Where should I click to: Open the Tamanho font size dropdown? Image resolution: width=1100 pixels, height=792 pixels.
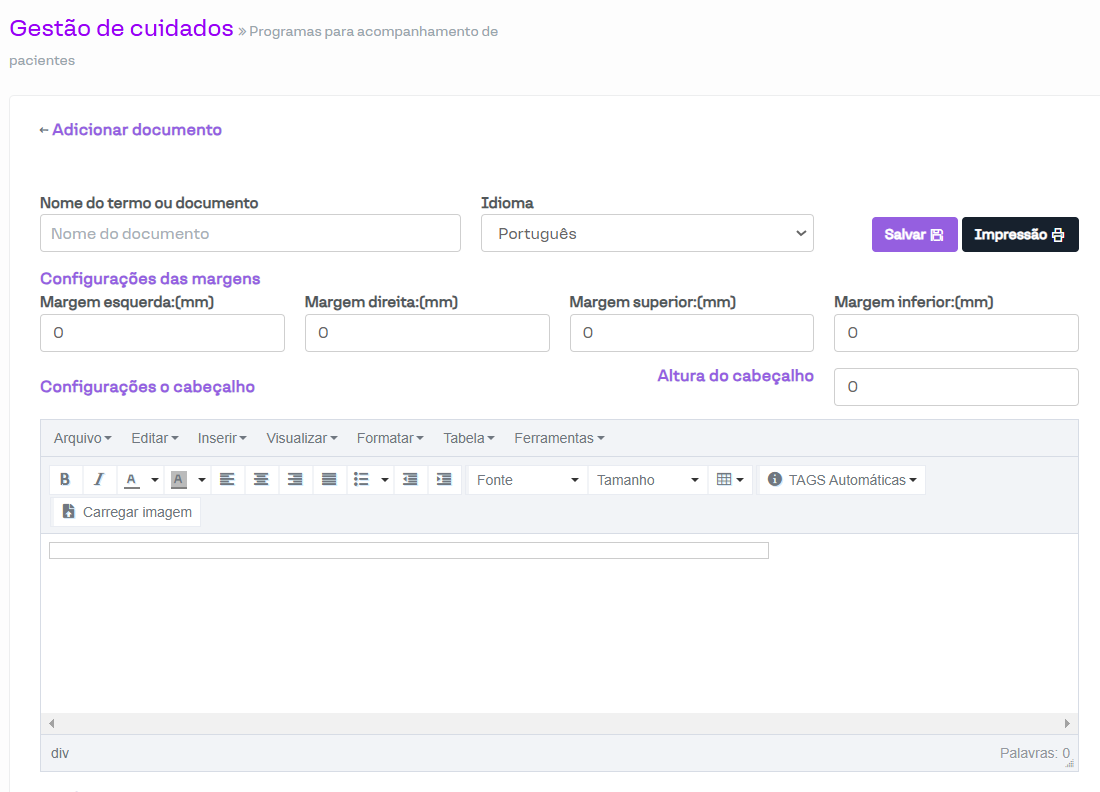[x=647, y=480]
